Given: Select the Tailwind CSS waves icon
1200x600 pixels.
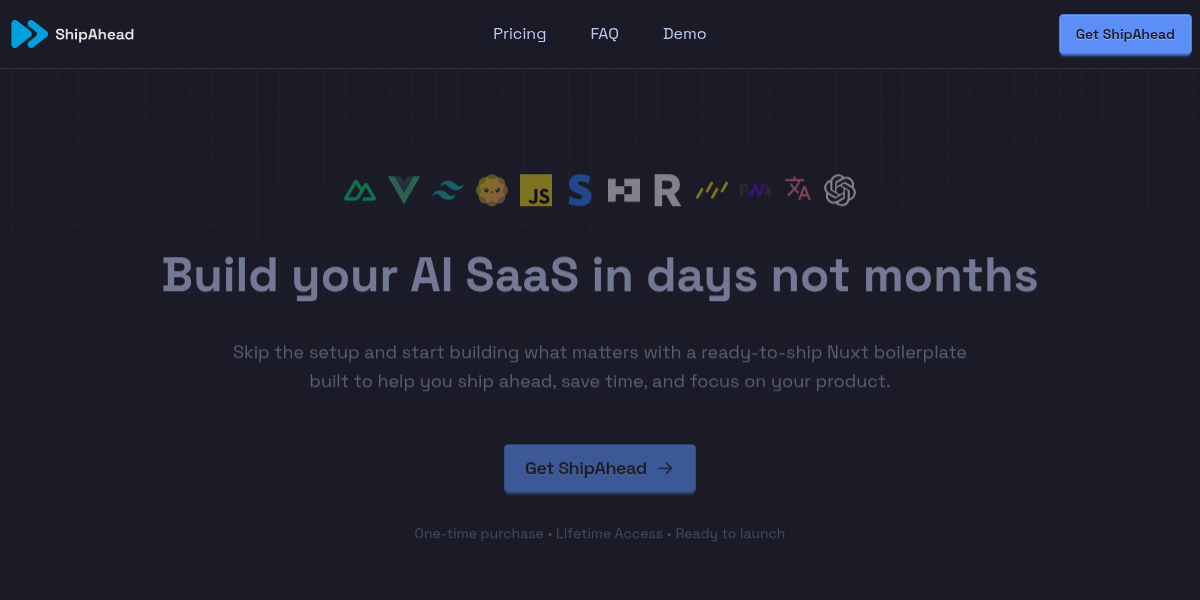Looking at the screenshot, I should pyautogui.click(x=448, y=190).
